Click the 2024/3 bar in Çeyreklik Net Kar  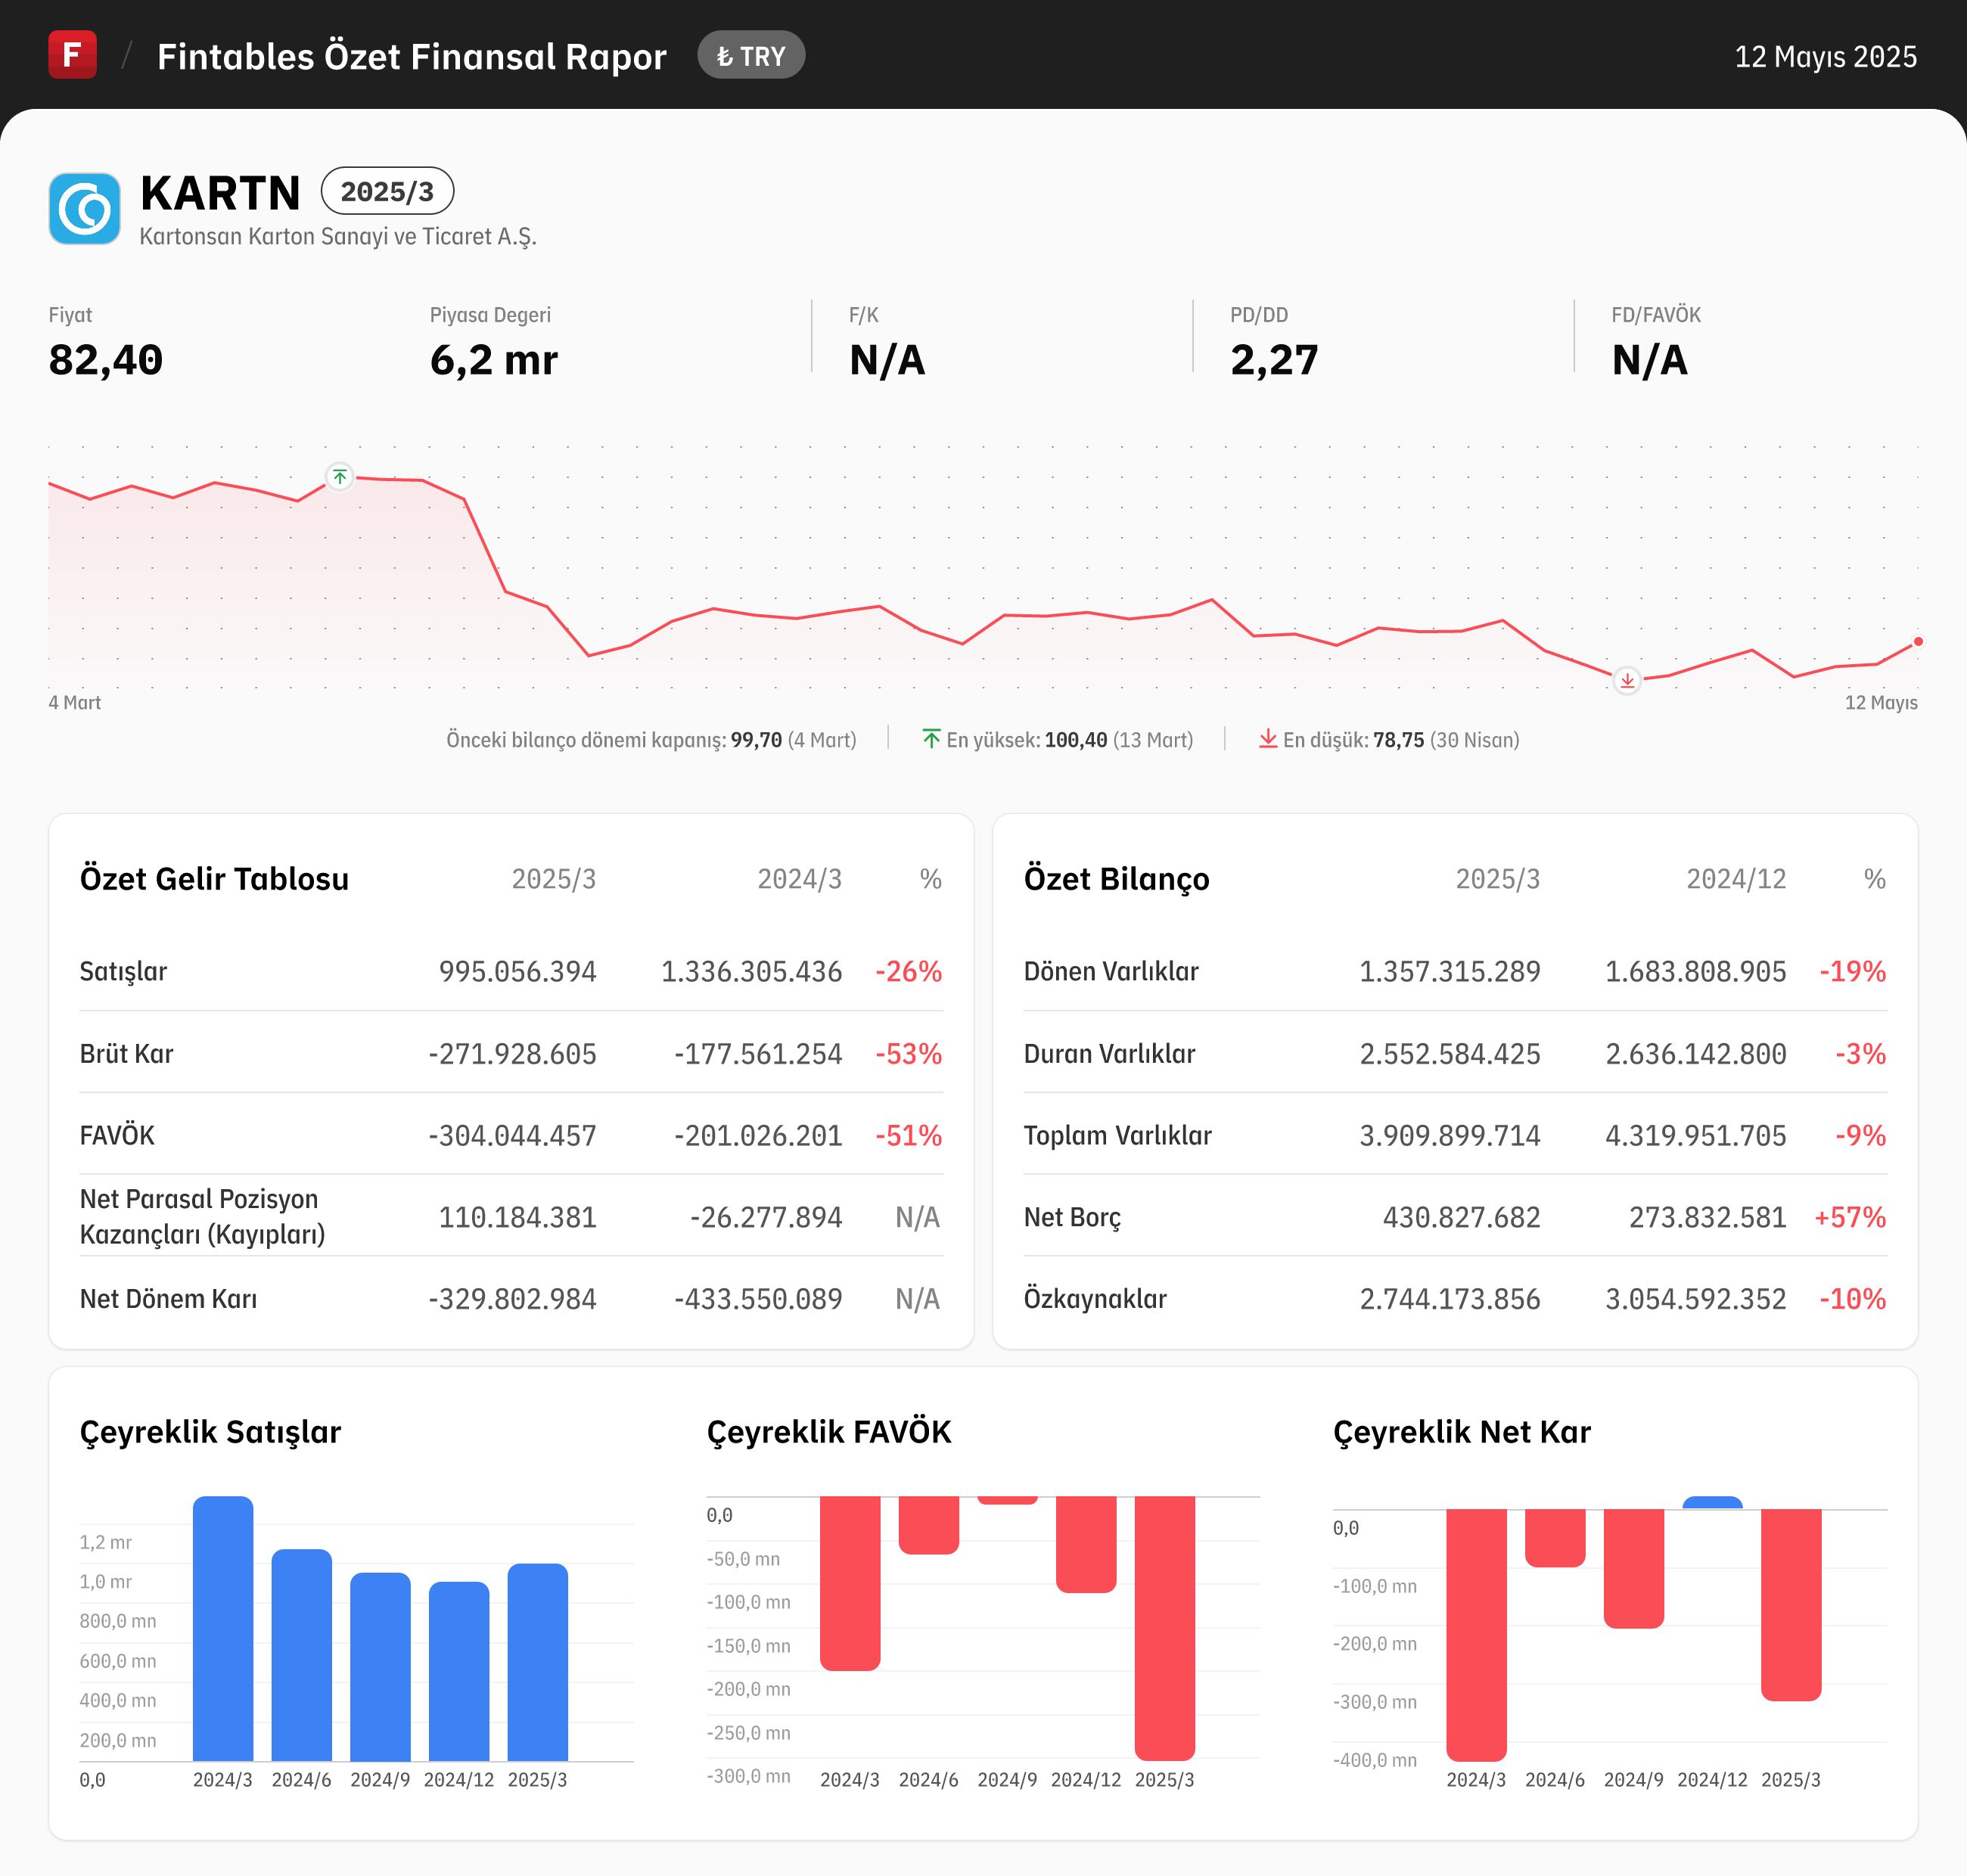point(1476,1635)
